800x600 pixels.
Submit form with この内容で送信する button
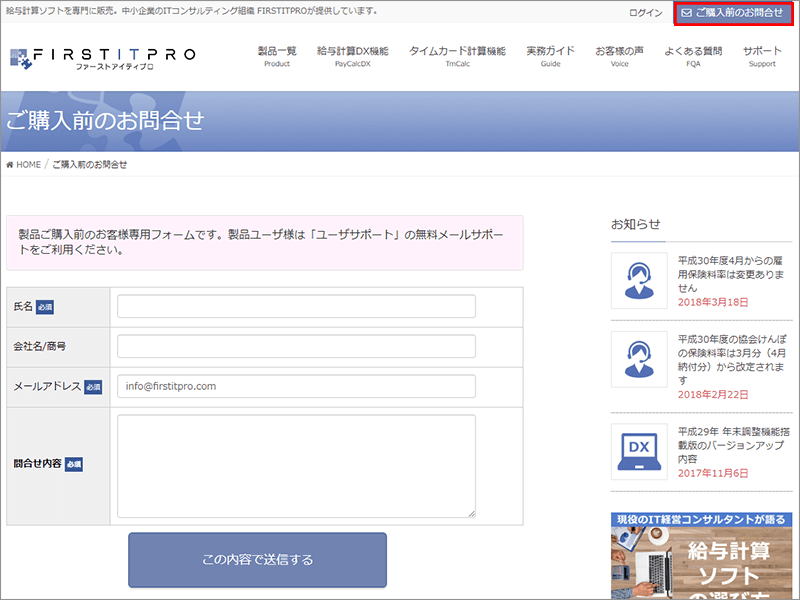click(x=257, y=559)
